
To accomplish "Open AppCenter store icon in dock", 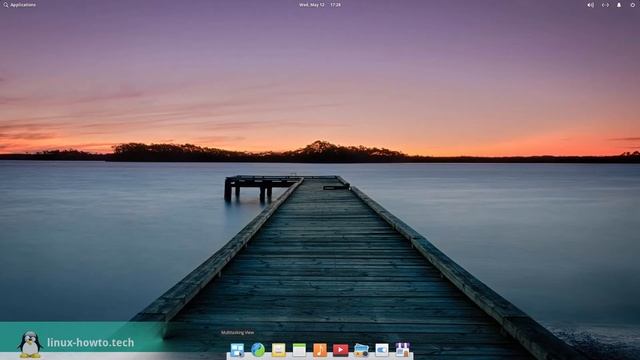I will (402, 350).
